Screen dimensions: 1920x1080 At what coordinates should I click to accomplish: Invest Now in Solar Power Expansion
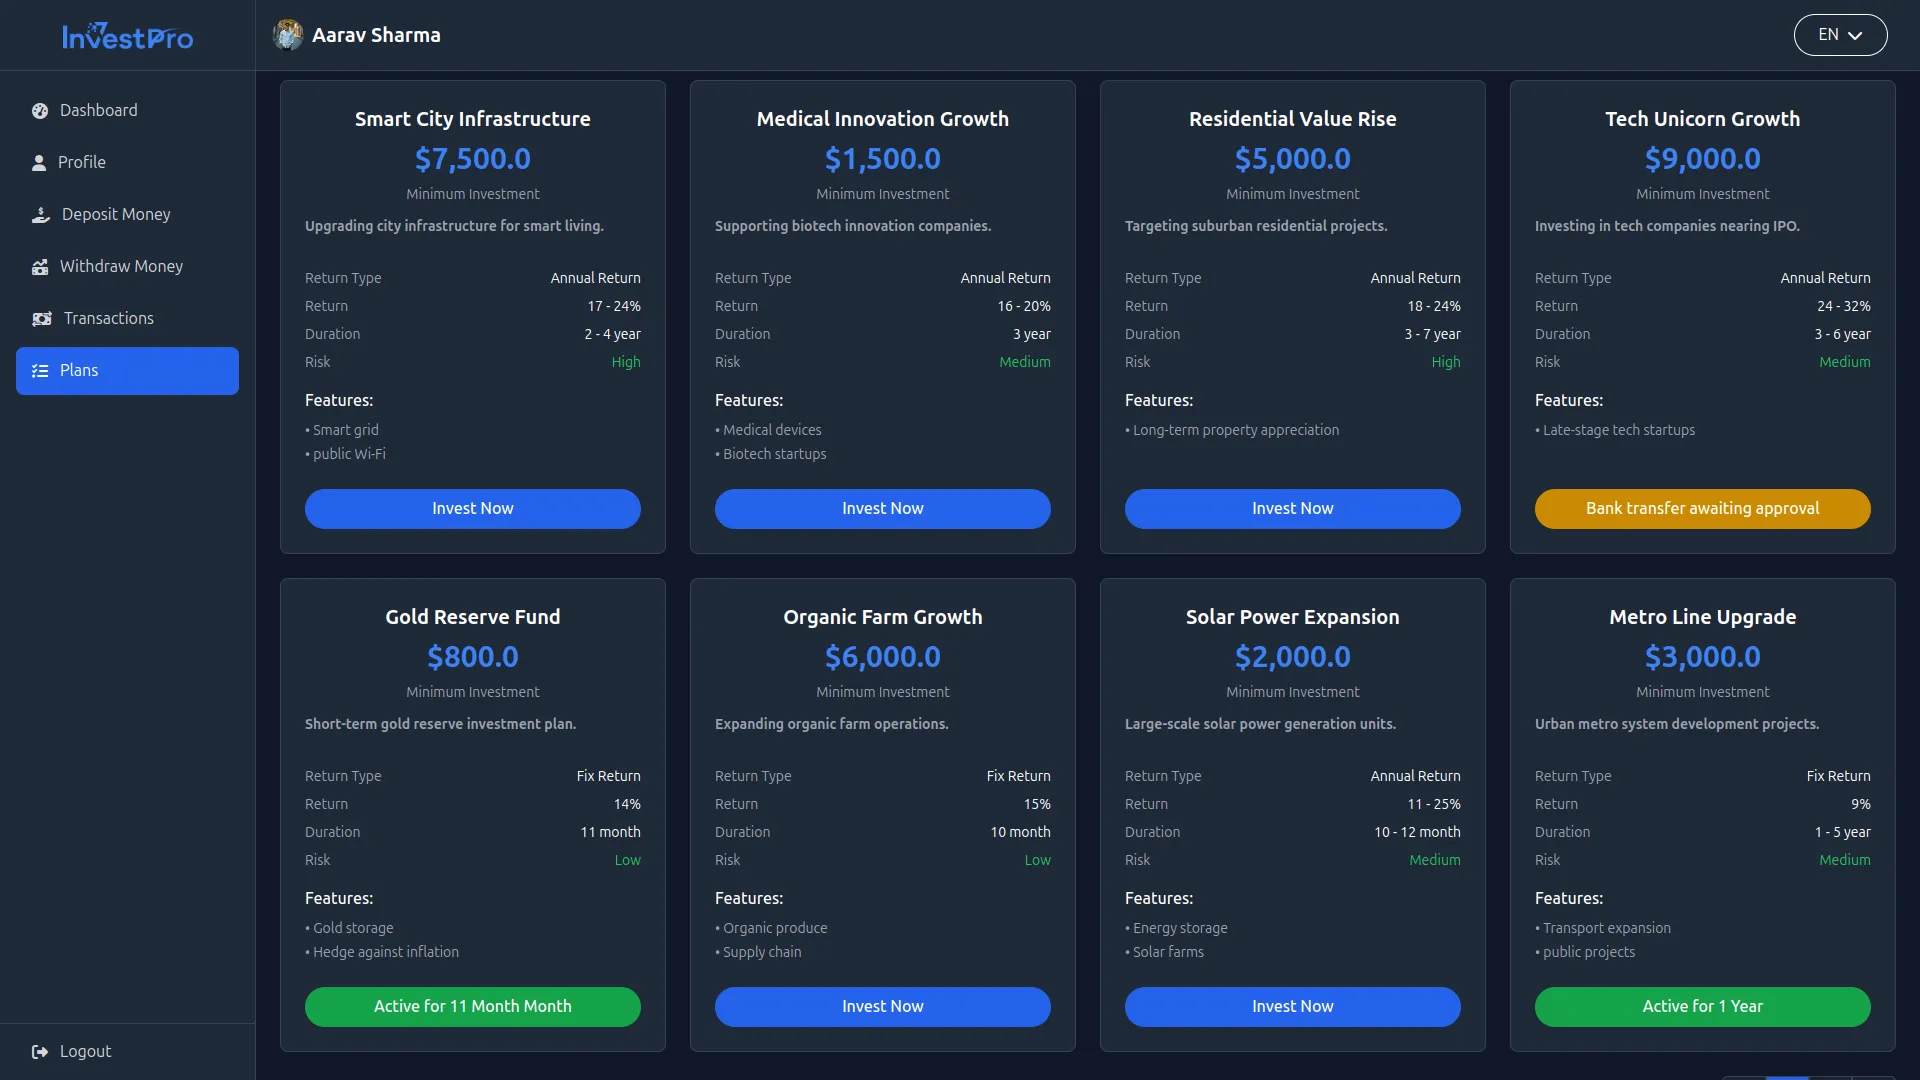click(x=1292, y=1006)
